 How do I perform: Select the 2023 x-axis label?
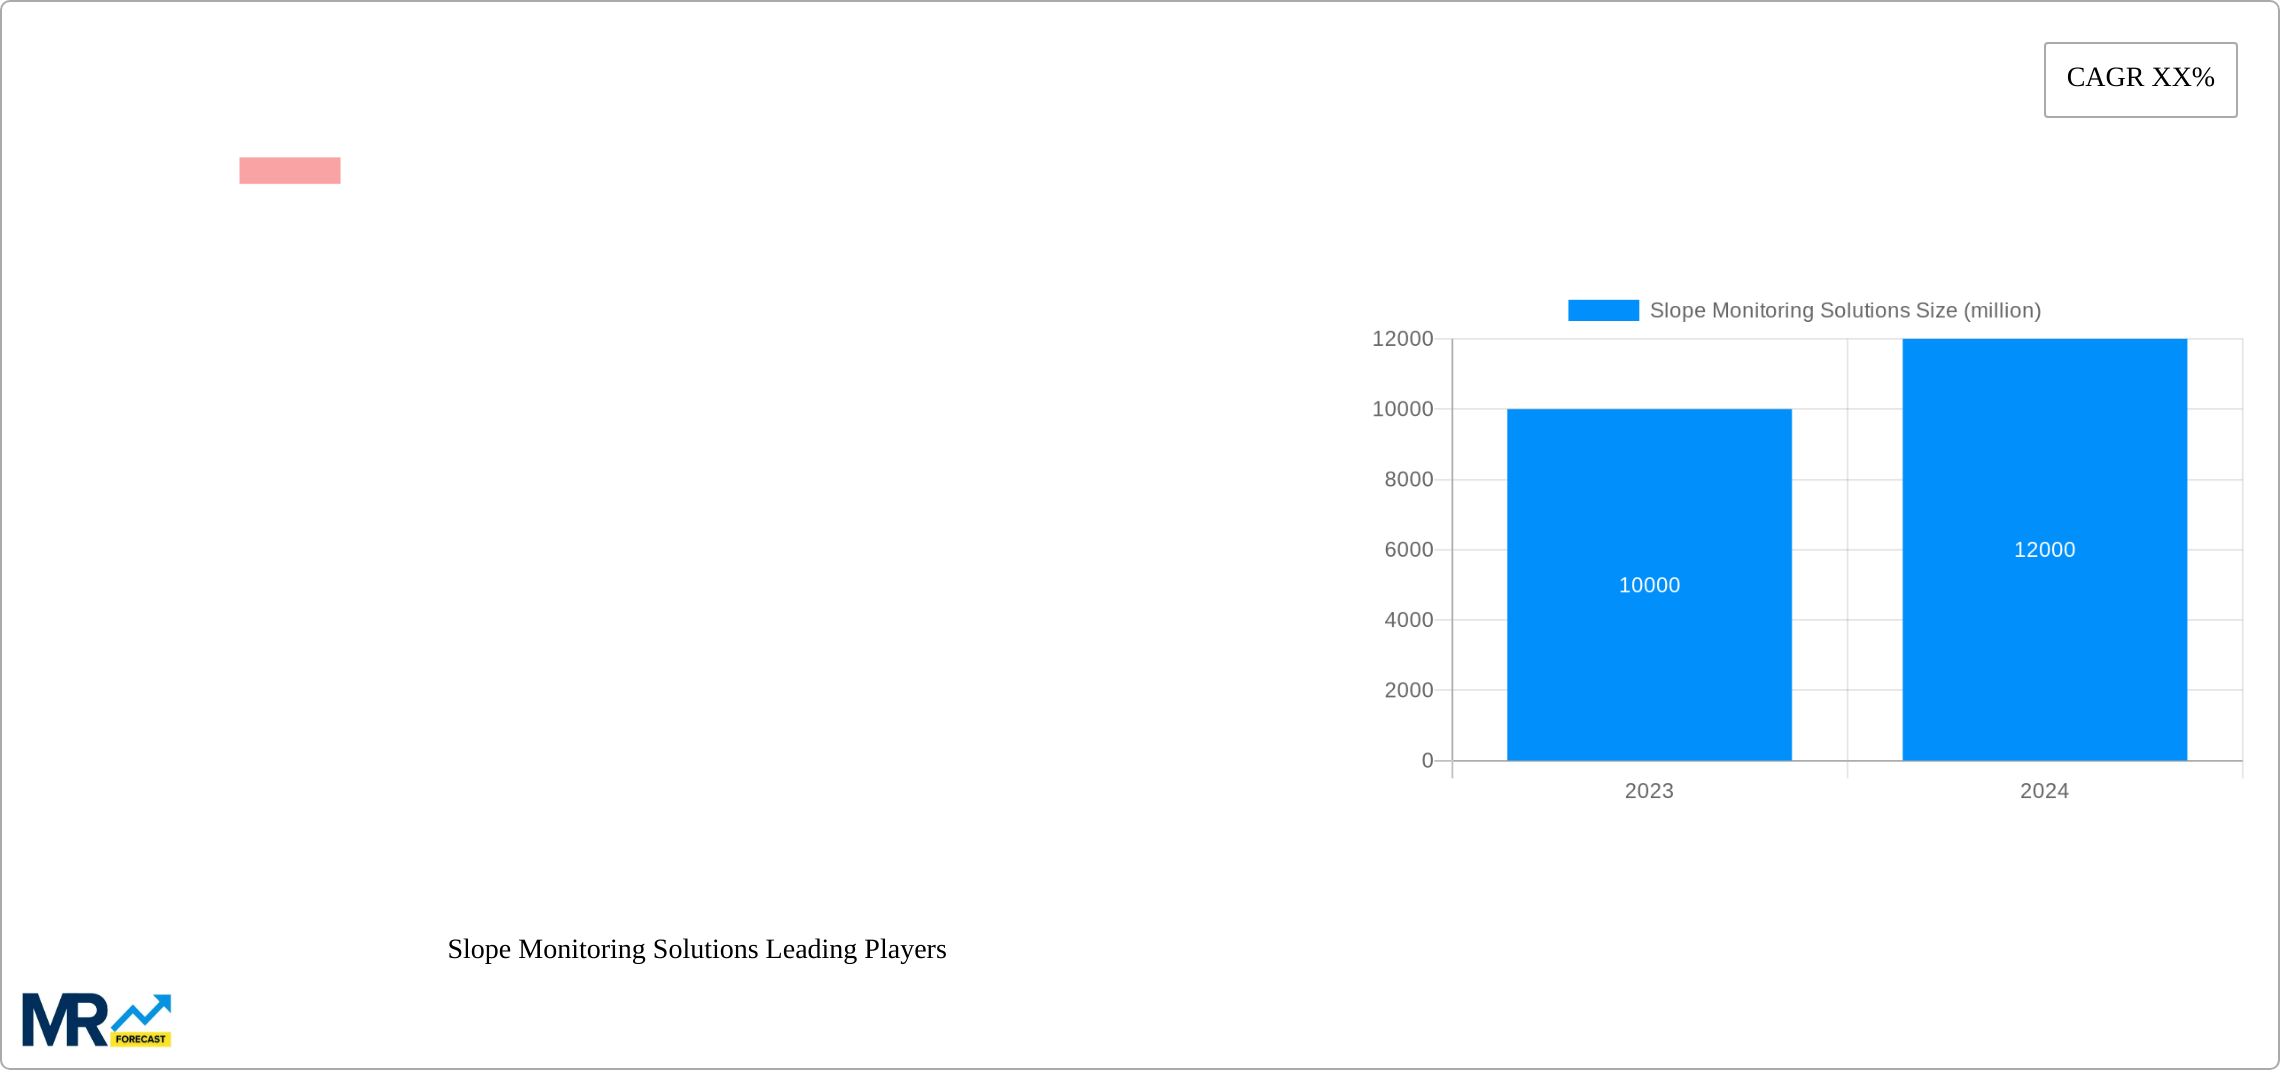pyautogui.click(x=1650, y=790)
